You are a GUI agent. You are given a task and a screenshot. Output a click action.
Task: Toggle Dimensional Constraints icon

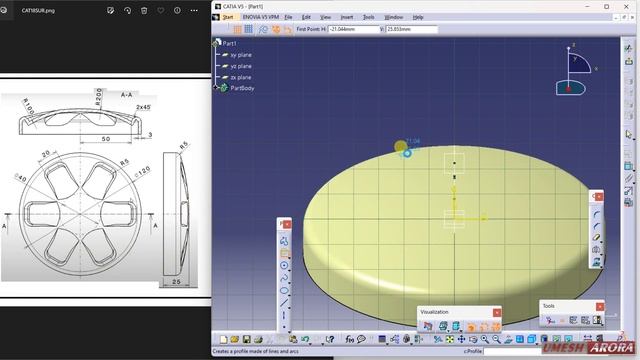pyautogui.click(x=288, y=29)
